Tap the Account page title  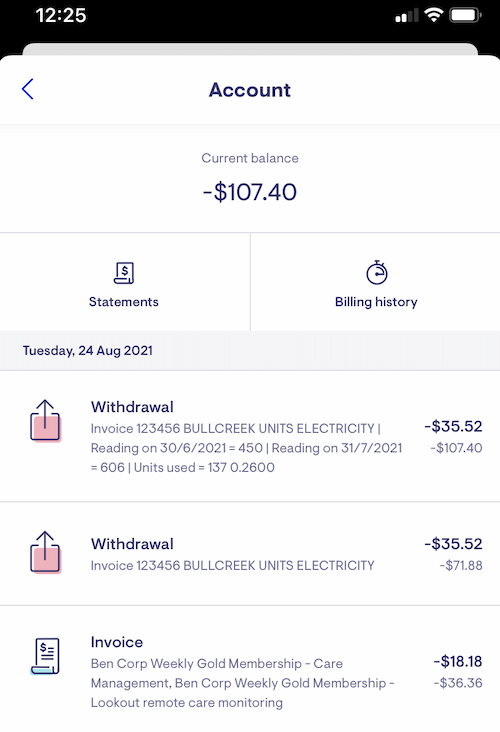(x=250, y=90)
